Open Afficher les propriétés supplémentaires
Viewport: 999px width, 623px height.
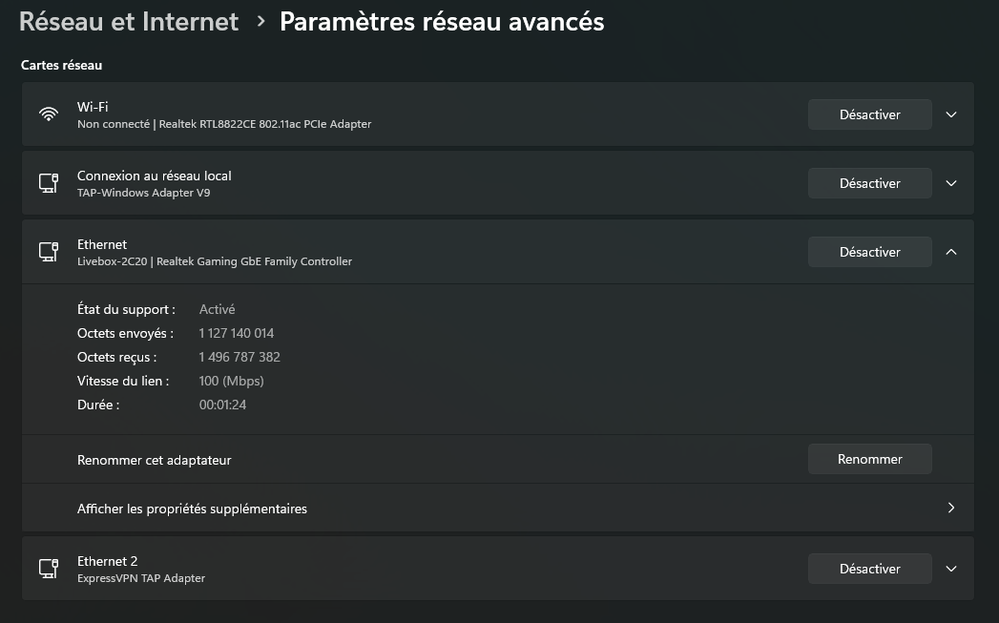(x=192, y=509)
